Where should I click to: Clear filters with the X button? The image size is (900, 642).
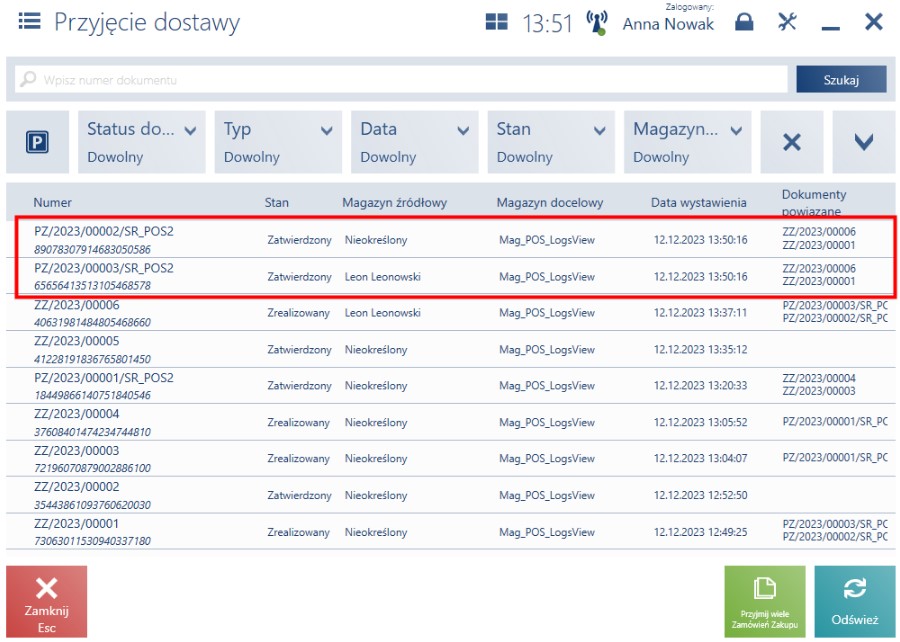pyautogui.click(x=792, y=142)
